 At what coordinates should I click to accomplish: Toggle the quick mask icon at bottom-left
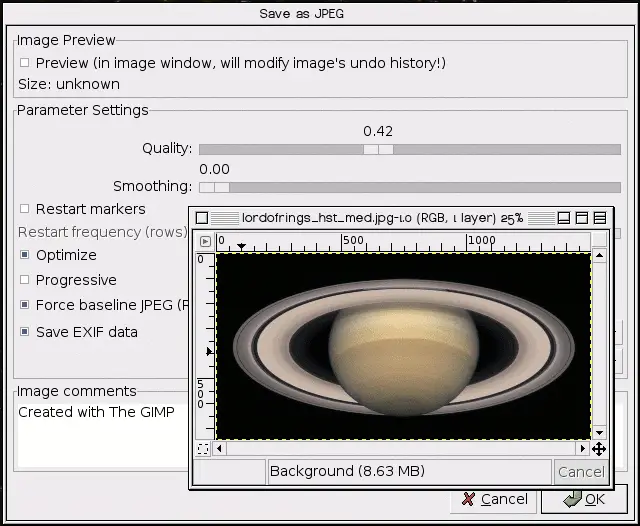pyautogui.click(x=204, y=449)
